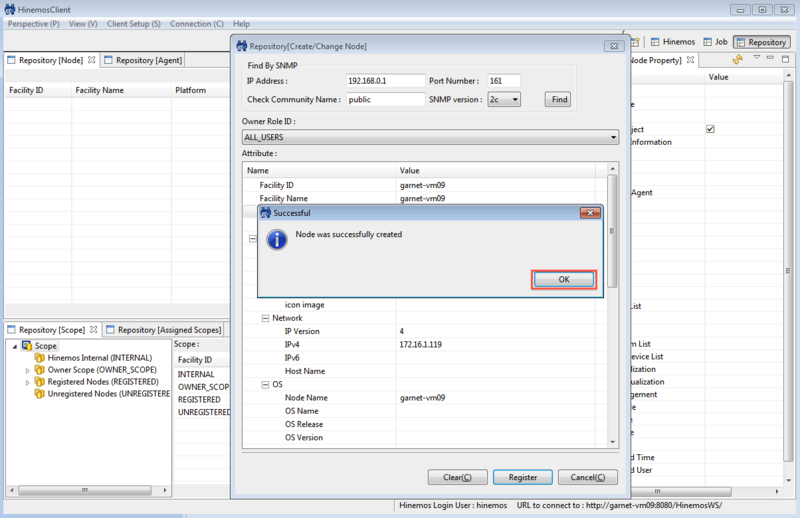Click the attribute table vertical scrollbar
The image size is (800, 518).
(x=612, y=231)
